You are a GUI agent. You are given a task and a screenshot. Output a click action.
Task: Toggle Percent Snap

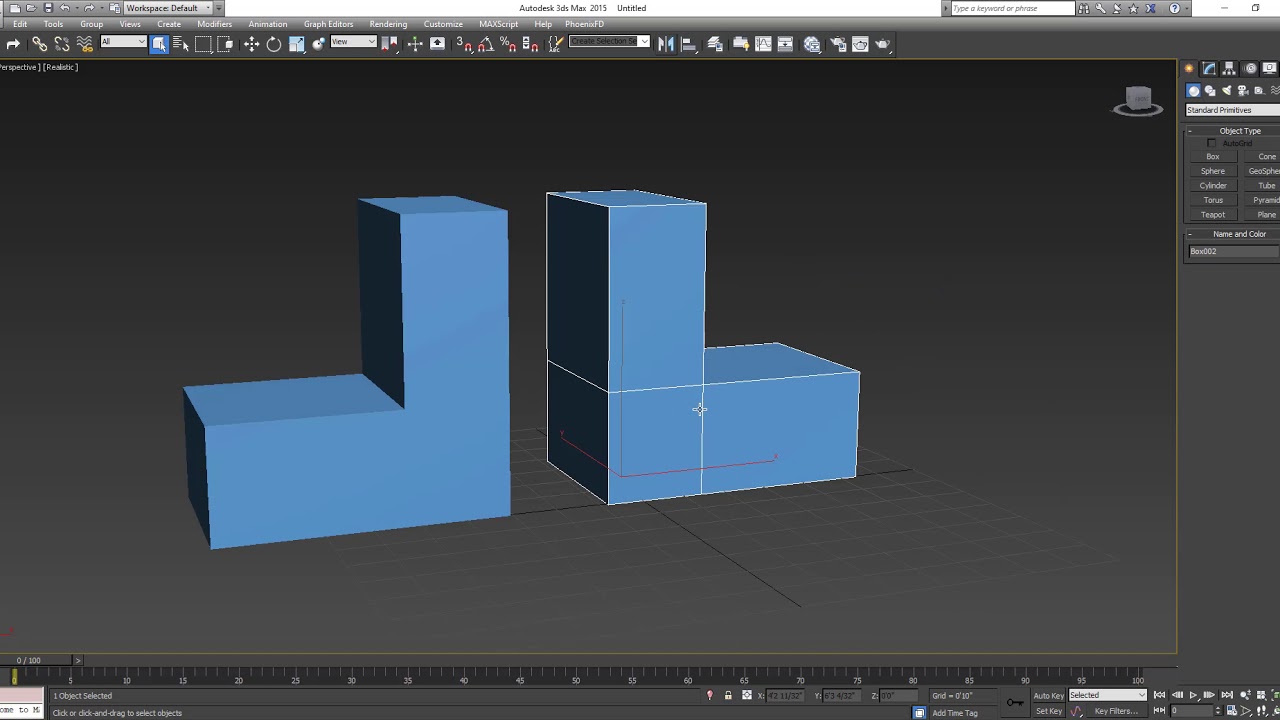tap(508, 44)
